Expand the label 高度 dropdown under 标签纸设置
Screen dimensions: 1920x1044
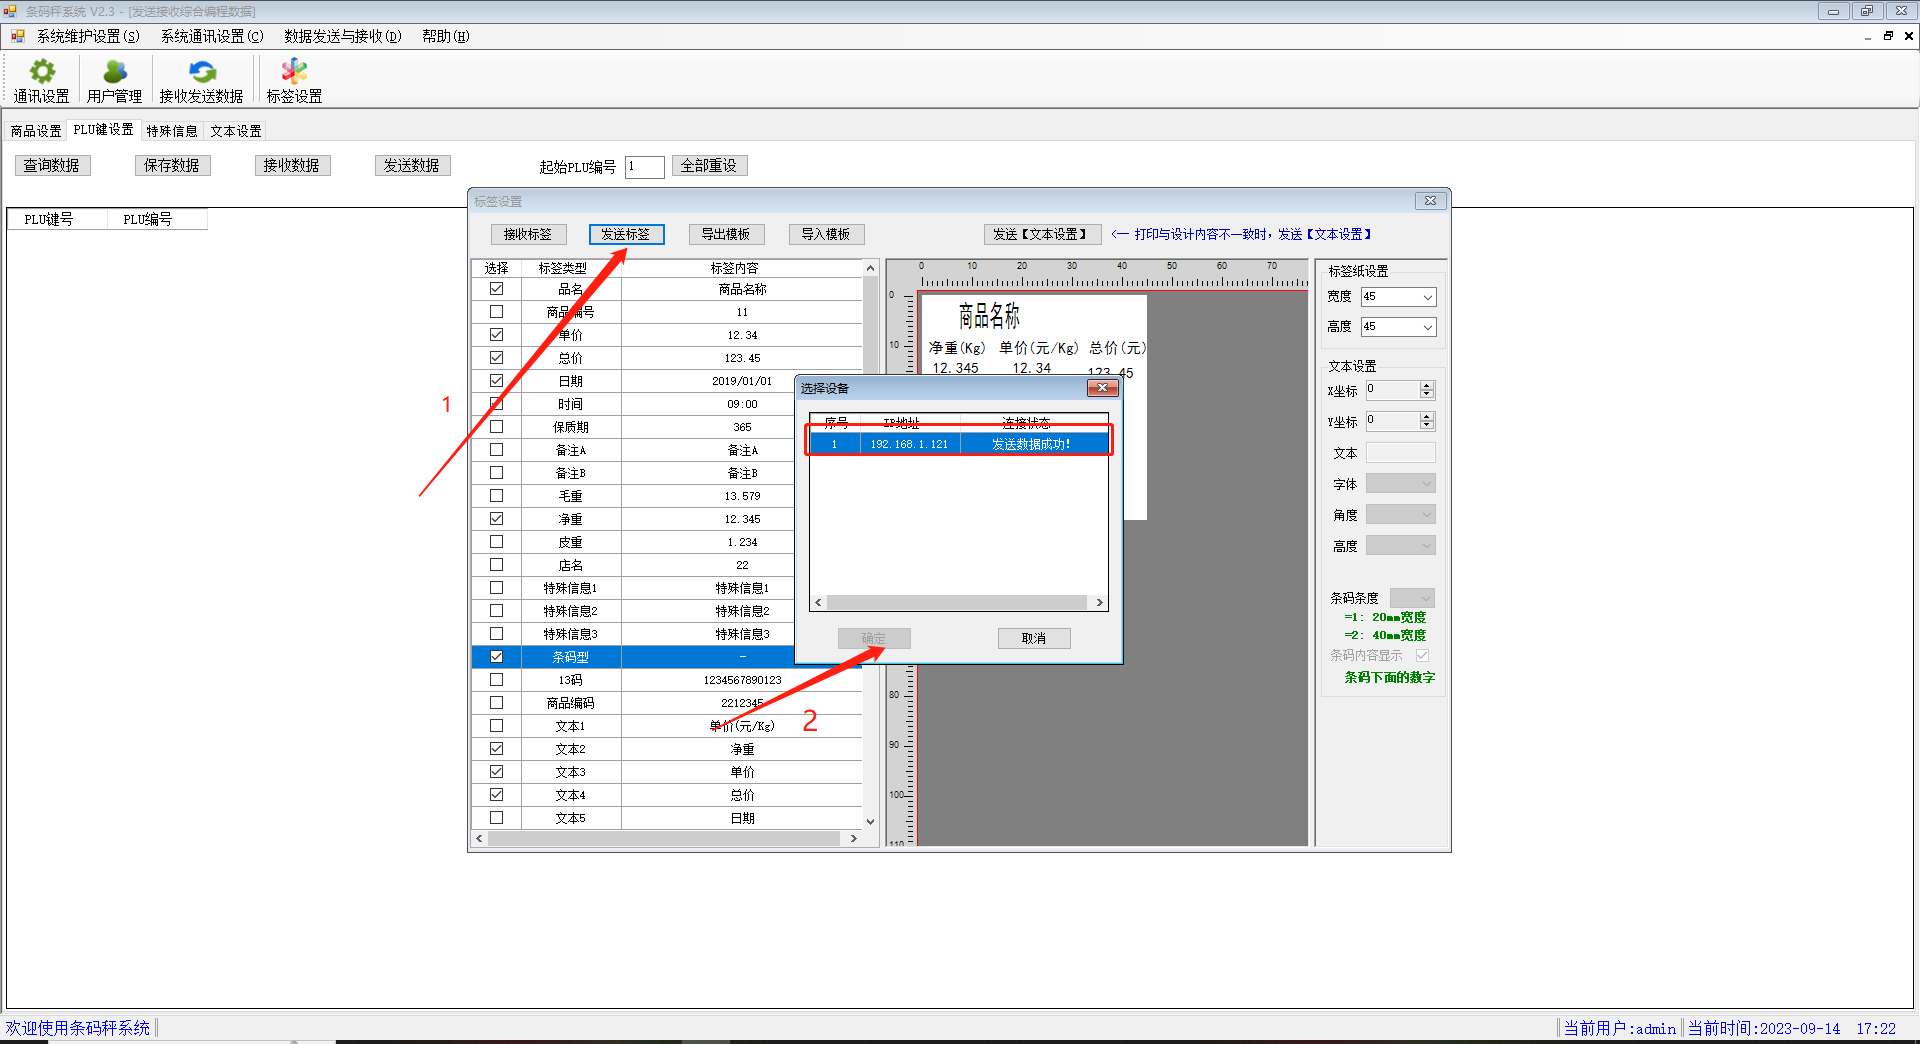[x=1427, y=327]
